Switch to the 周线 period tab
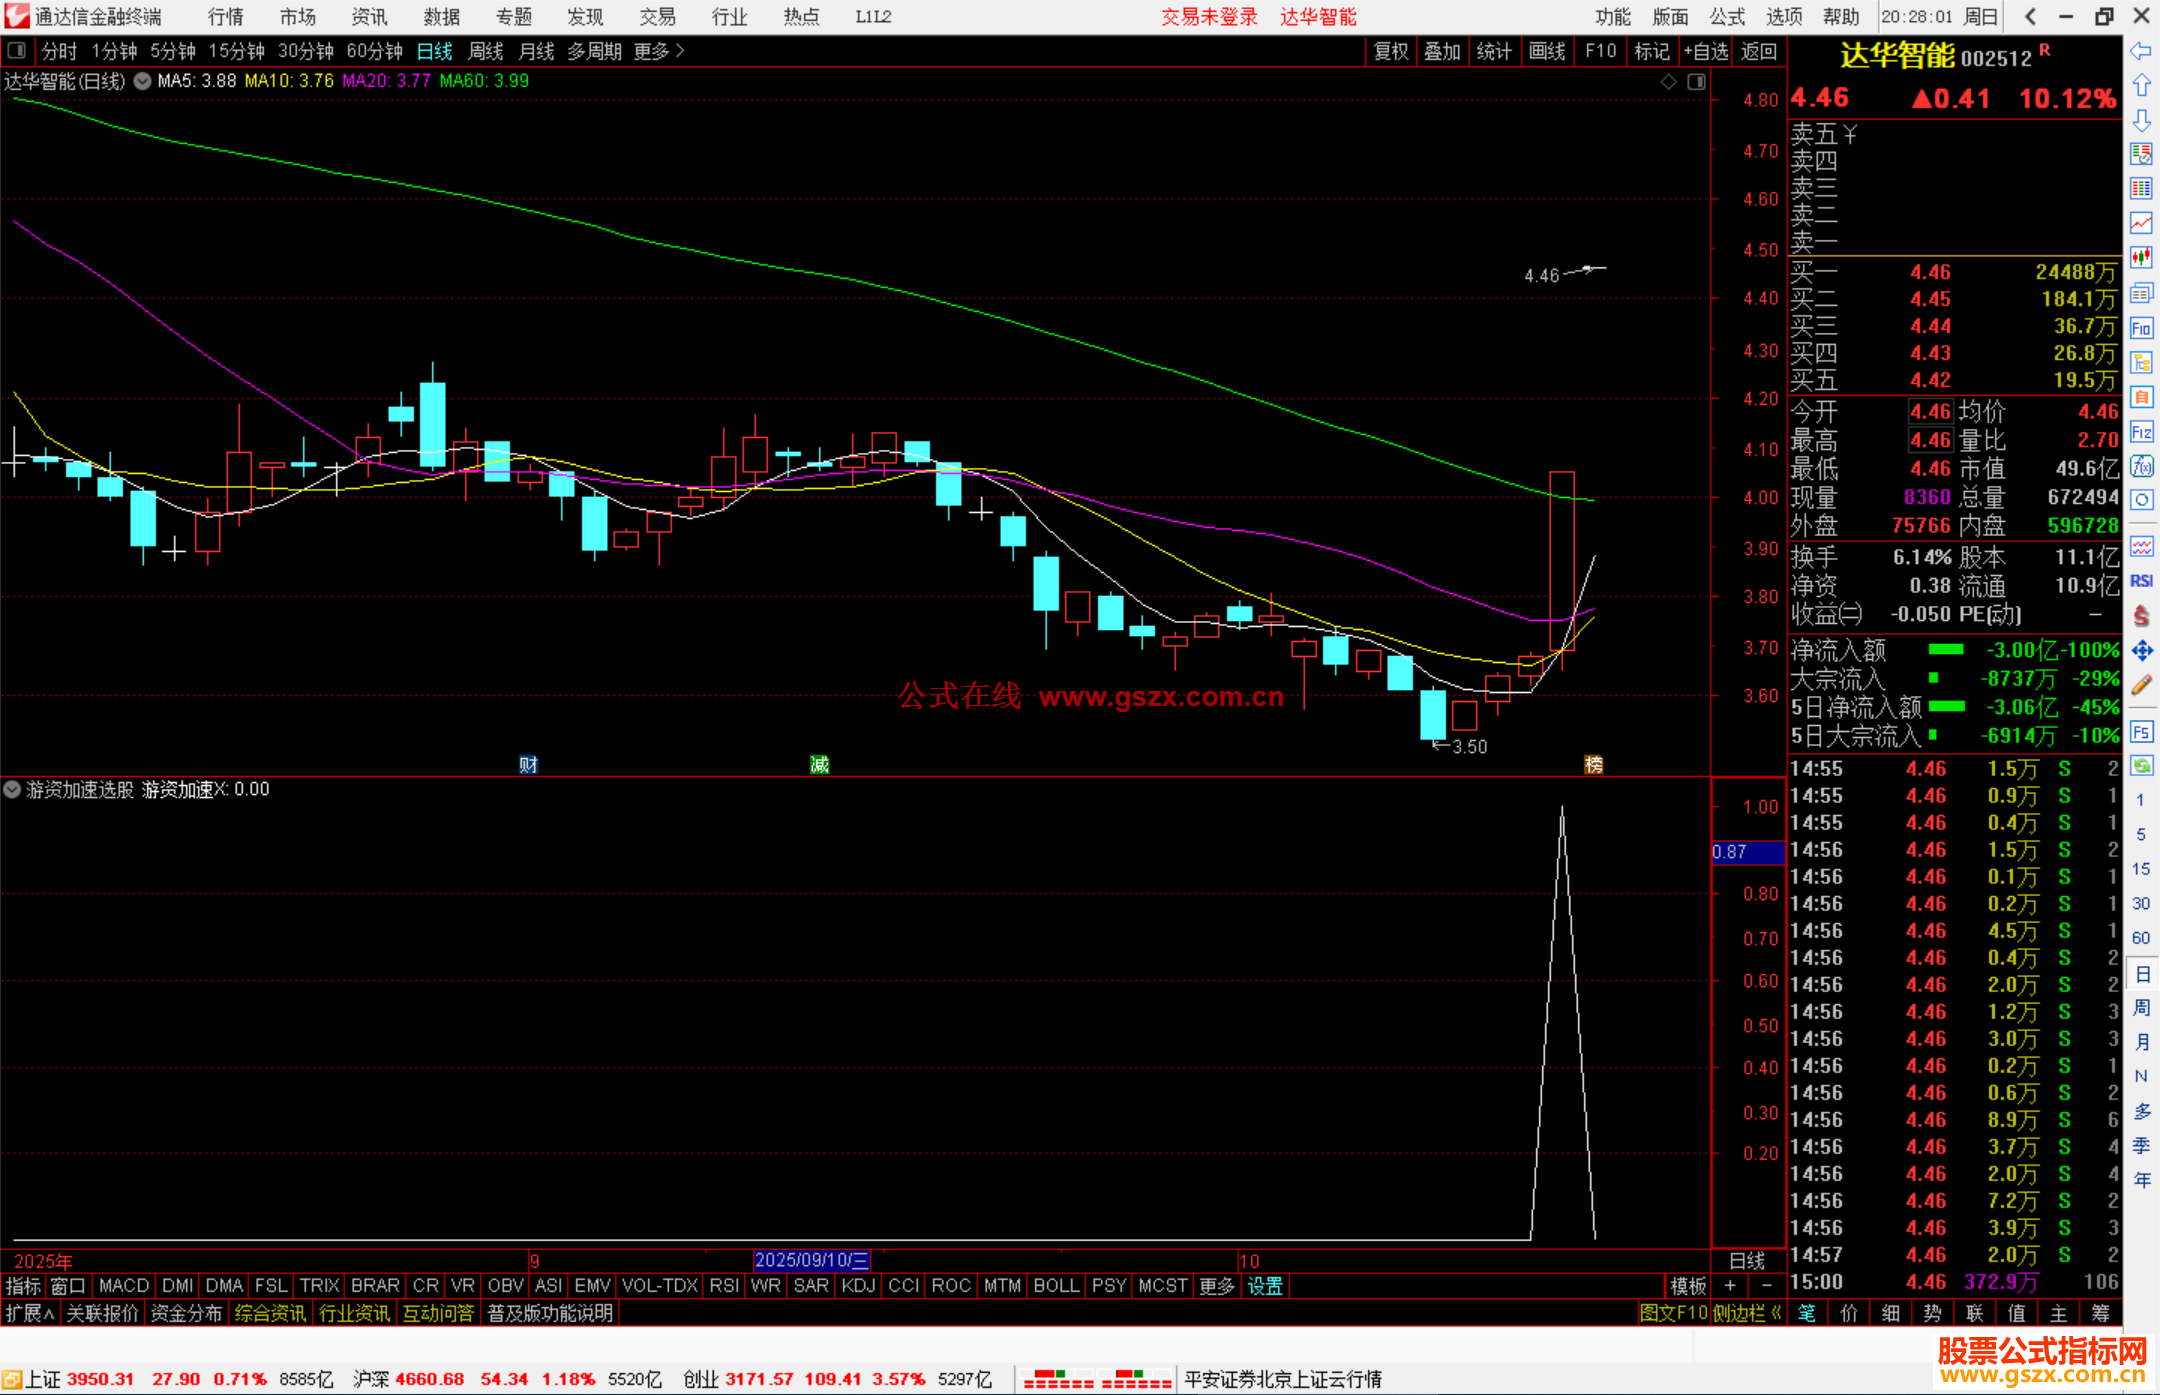2160x1395 pixels. tap(486, 51)
